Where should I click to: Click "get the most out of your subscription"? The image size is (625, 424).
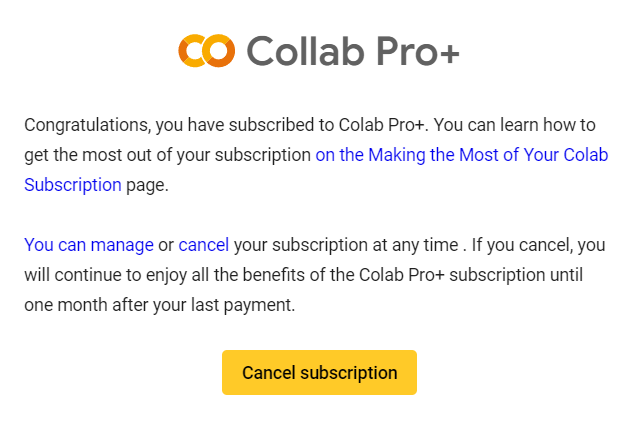(167, 155)
